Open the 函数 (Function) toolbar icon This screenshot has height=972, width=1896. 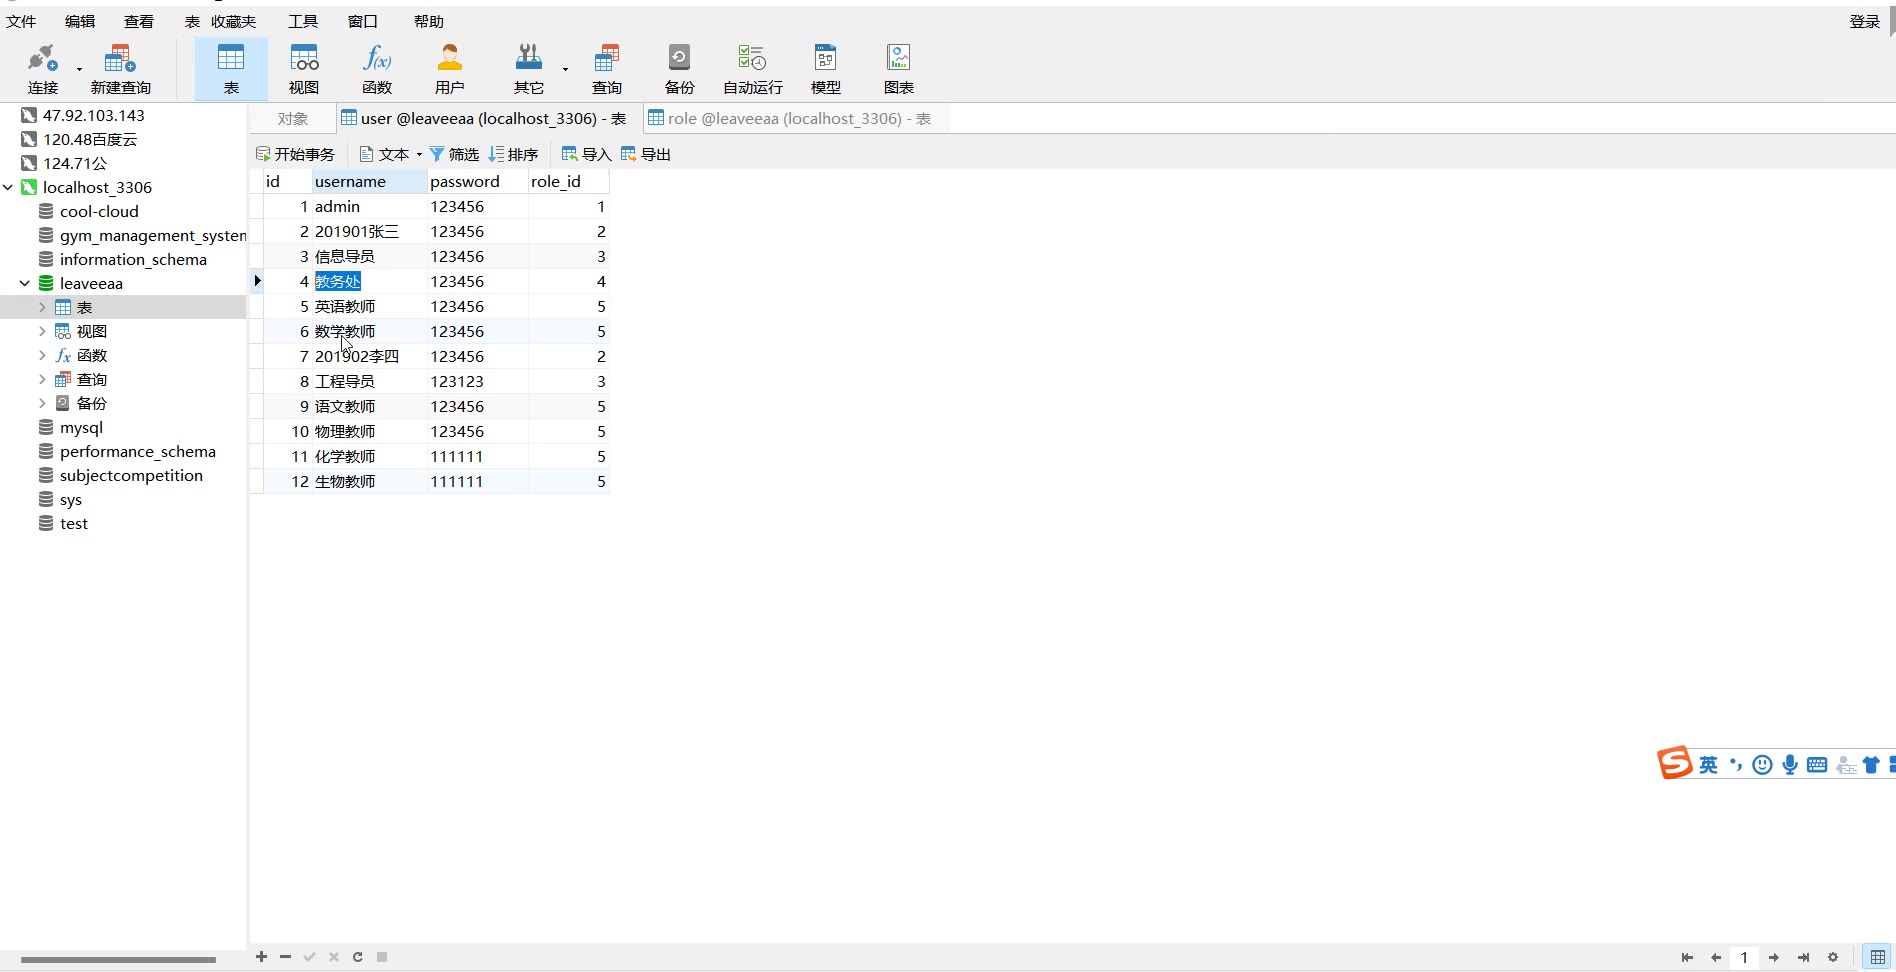(377, 69)
